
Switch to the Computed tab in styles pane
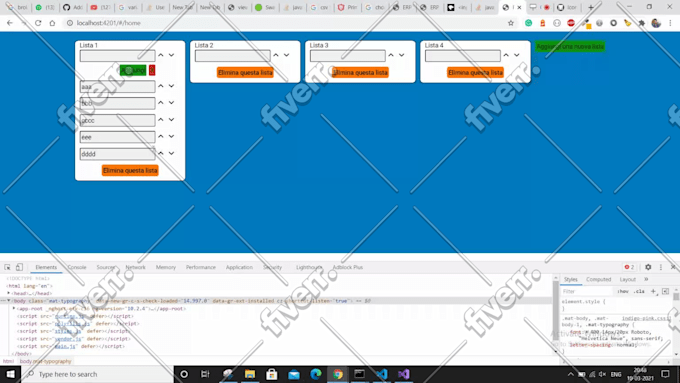pos(598,279)
